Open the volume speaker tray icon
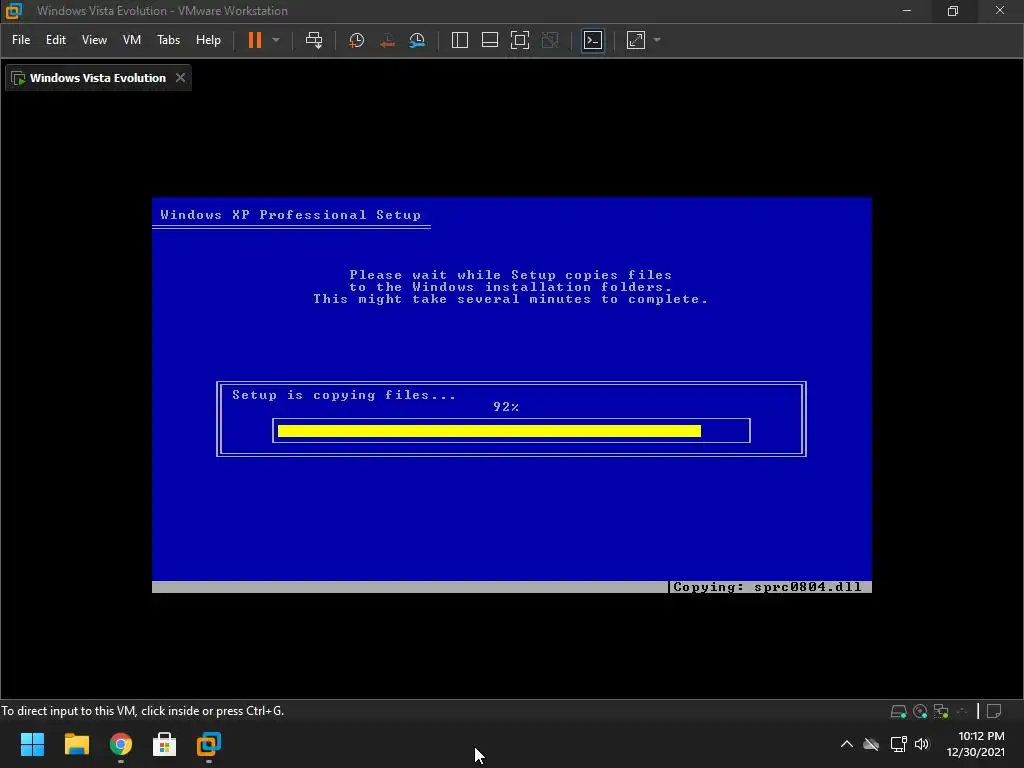Image resolution: width=1024 pixels, height=768 pixels. click(922, 744)
